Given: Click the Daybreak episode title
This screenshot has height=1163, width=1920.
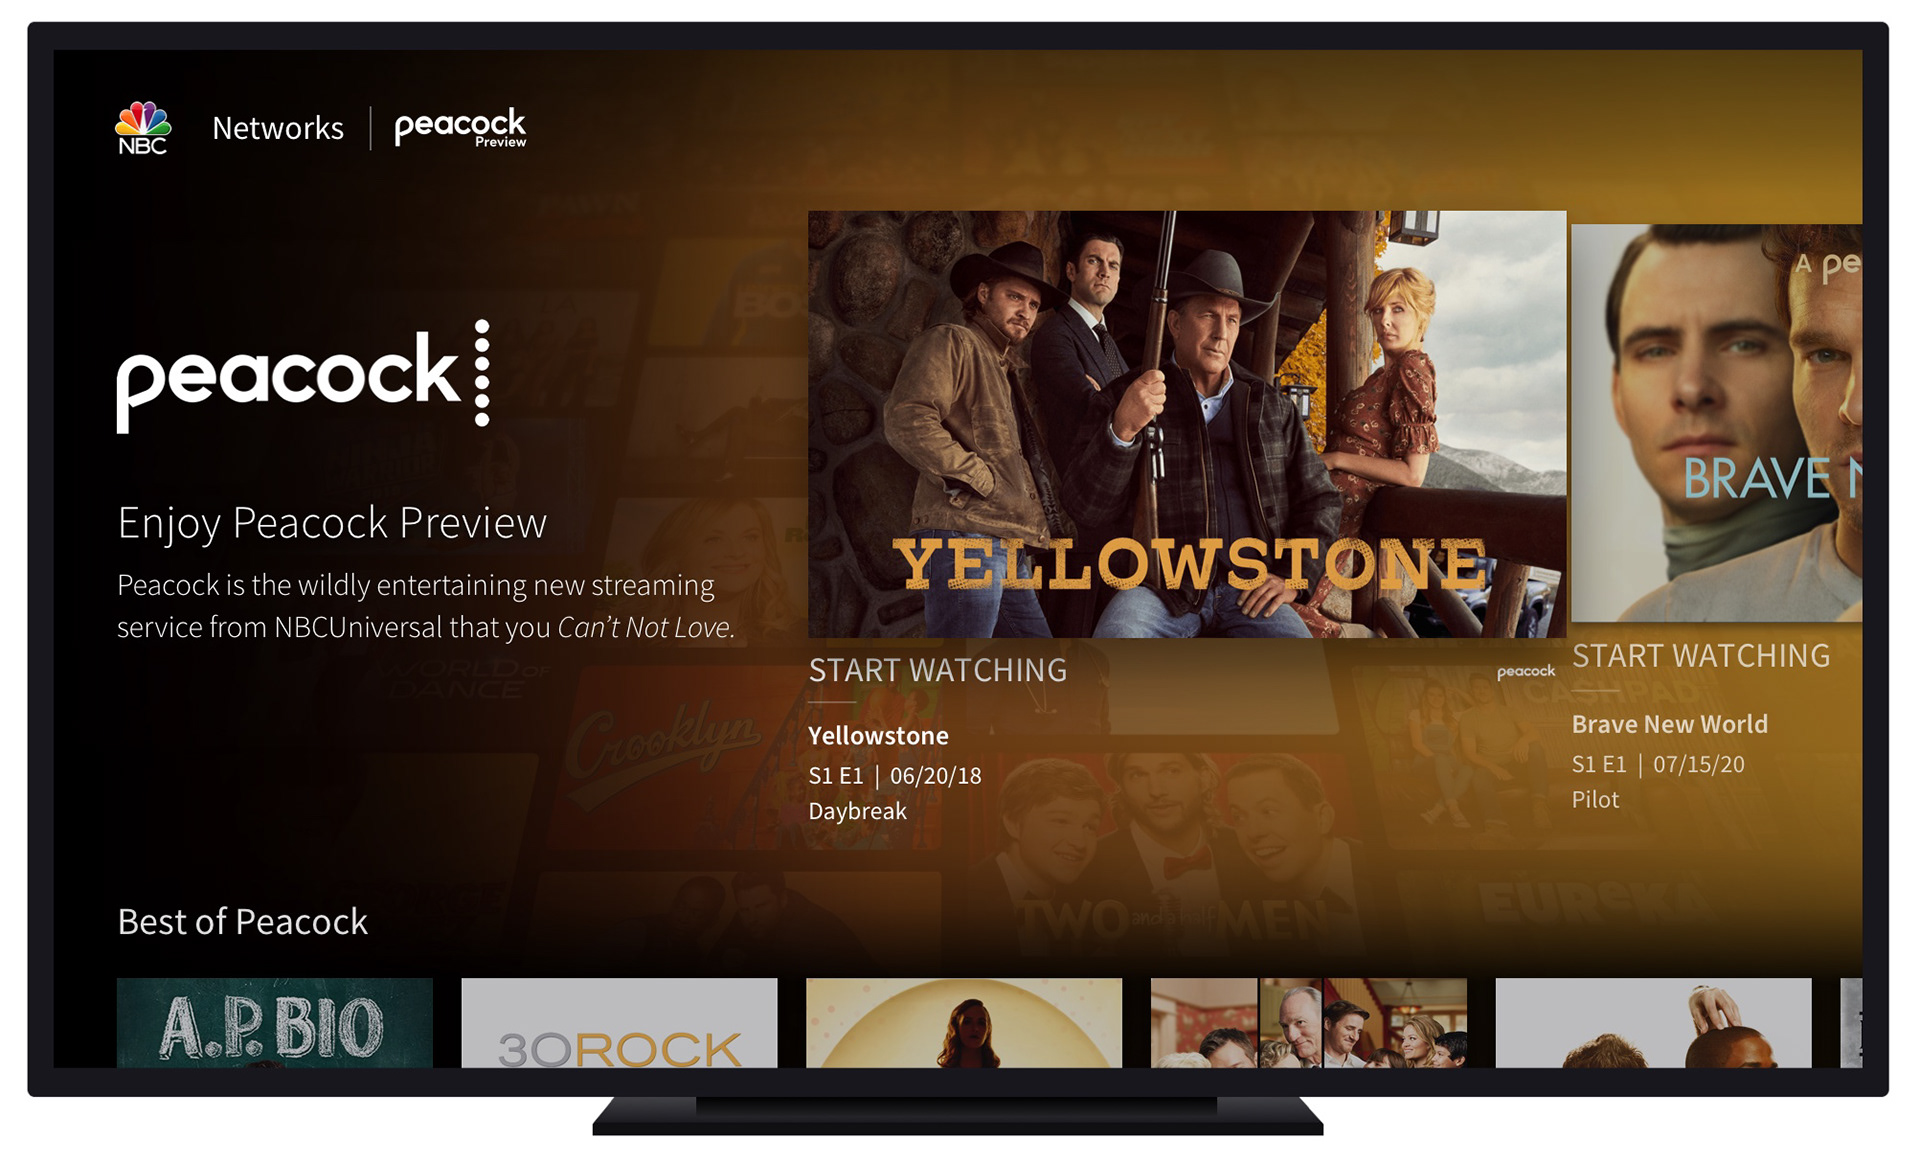Looking at the screenshot, I should click(x=857, y=811).
